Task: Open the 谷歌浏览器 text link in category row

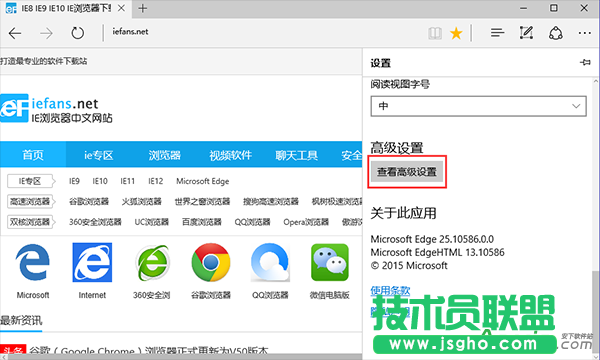Action: click(89, 201)
